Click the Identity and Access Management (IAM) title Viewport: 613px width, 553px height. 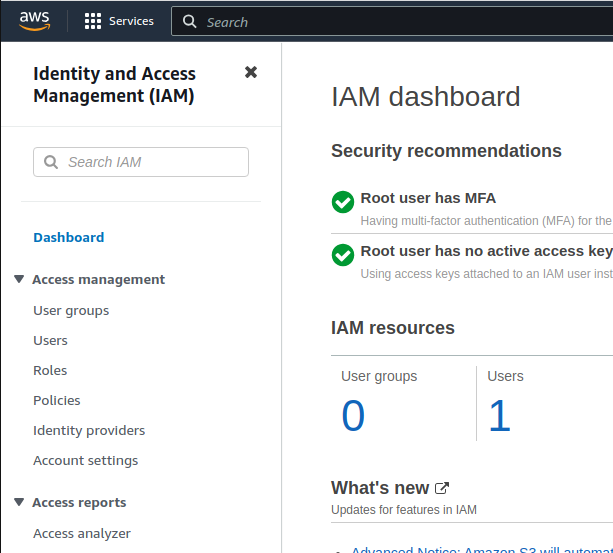[x=115, y=85]
